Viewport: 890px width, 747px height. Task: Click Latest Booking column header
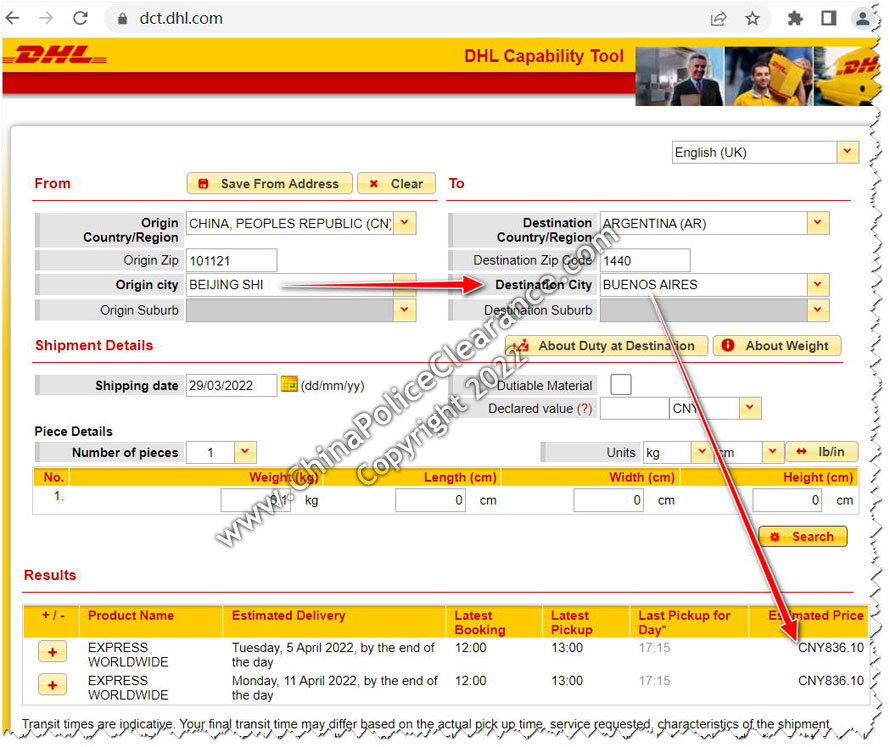(x=480, y=623)
